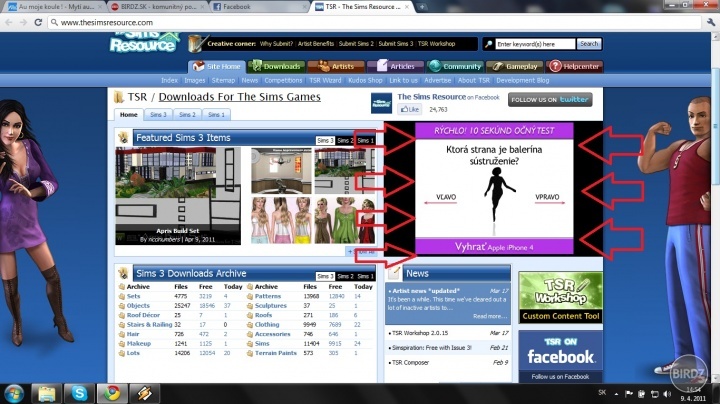Click the TSR Workshop Custom Content Tool banner
Image resolution: width=720 pixels, height=404 pixels.
tap(561, 297)
